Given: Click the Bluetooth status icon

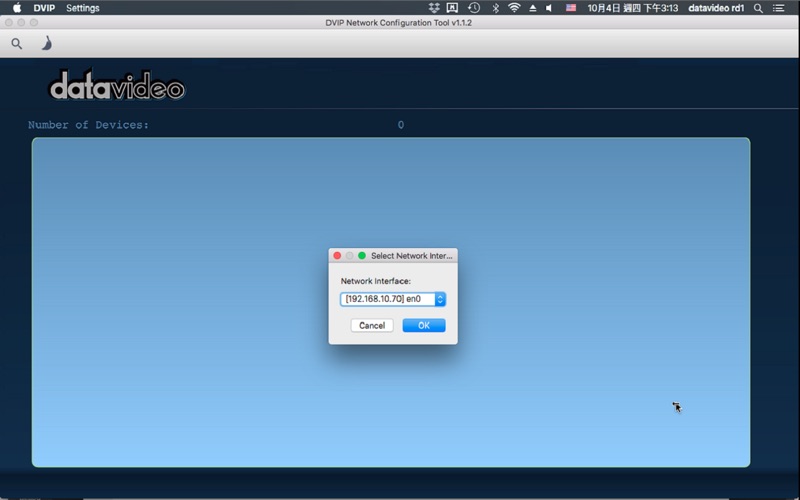Looking at the screenshot, I should coord(495,8).
